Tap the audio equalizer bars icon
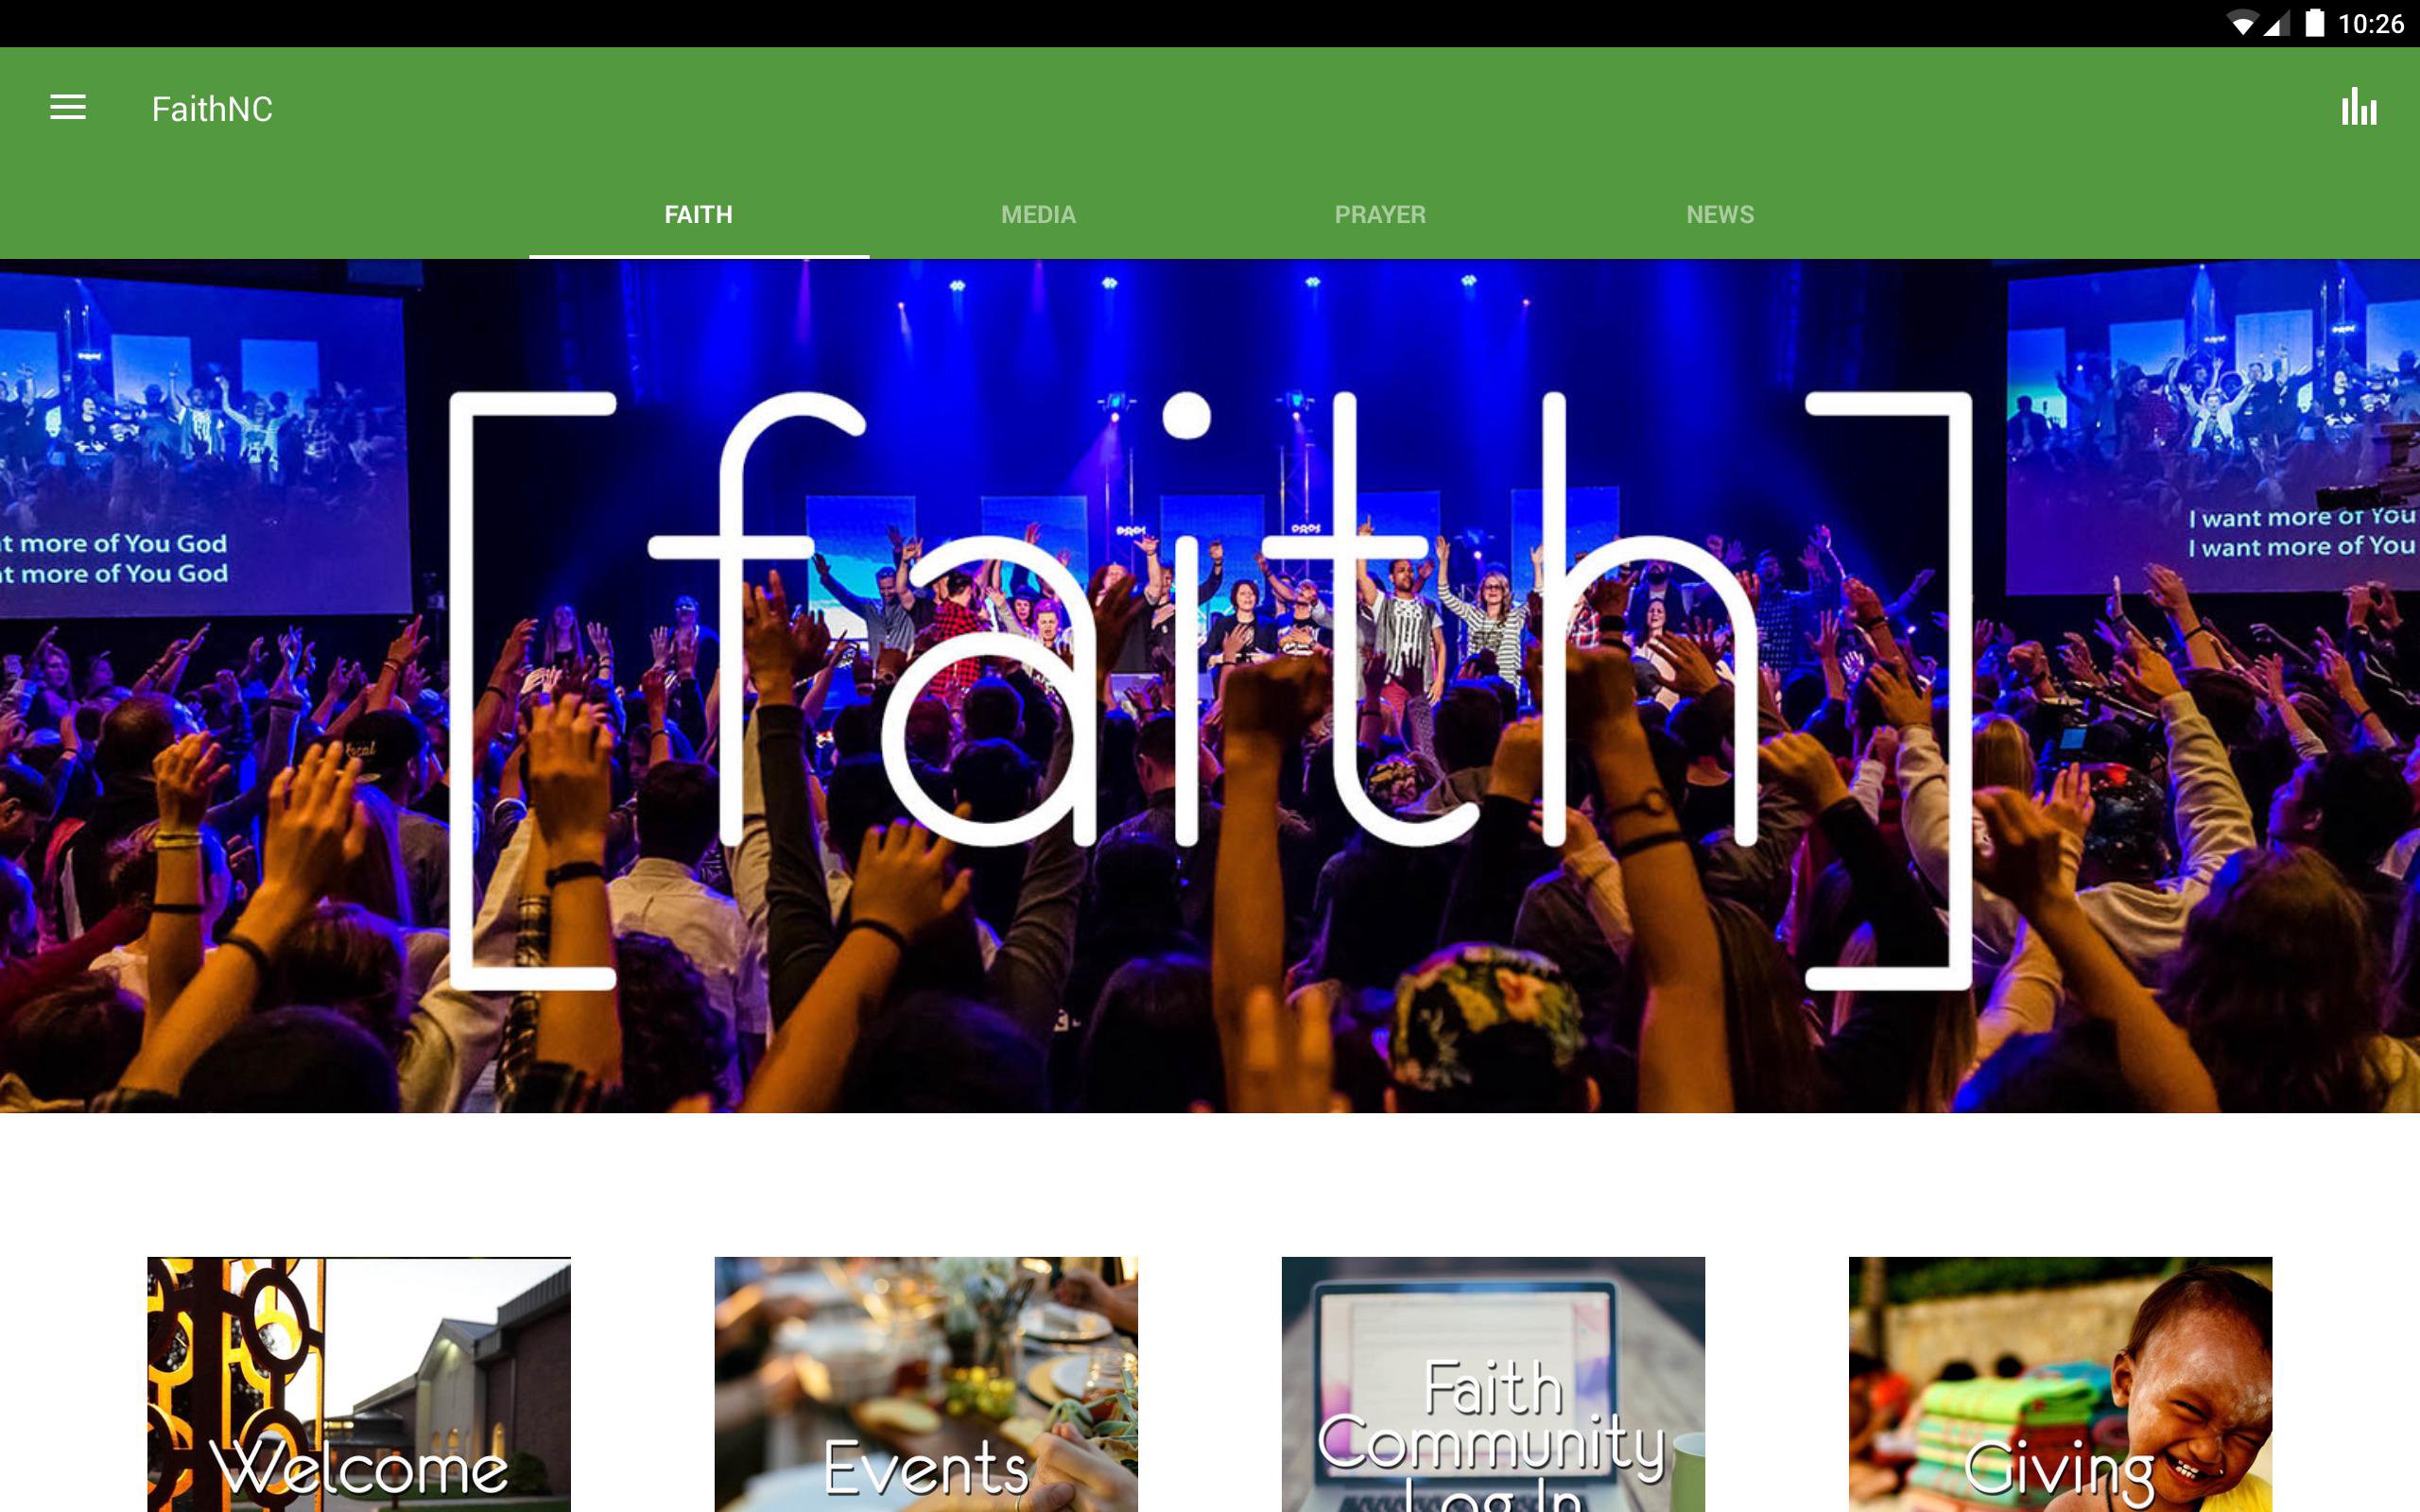 point(2358,107)
